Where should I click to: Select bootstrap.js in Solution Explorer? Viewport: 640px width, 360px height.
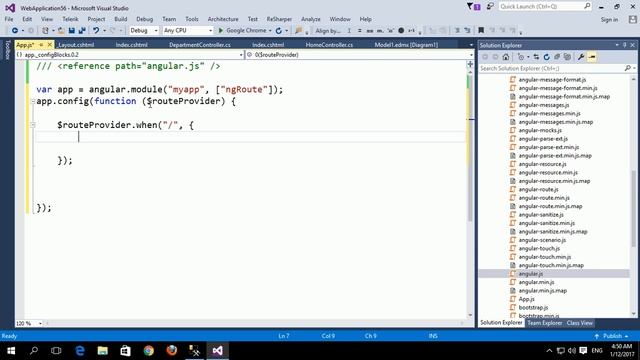coord(533,307)
